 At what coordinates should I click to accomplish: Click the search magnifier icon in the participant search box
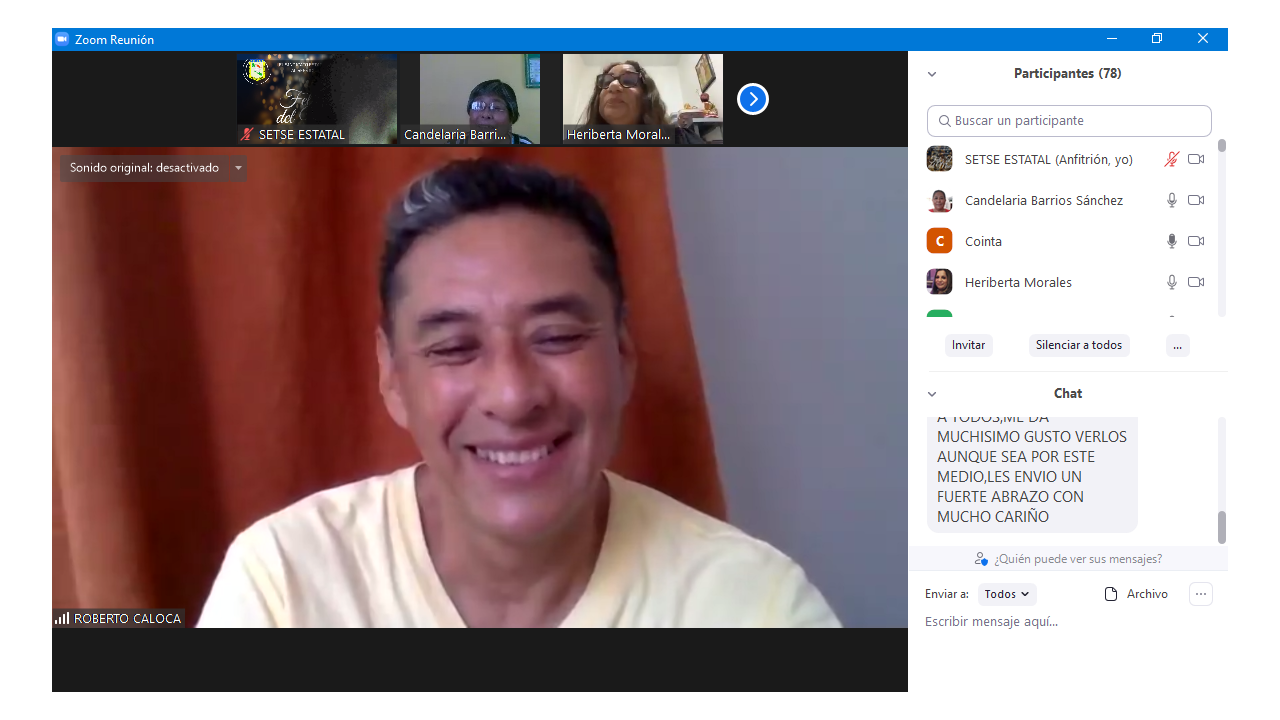coord(945,121)
